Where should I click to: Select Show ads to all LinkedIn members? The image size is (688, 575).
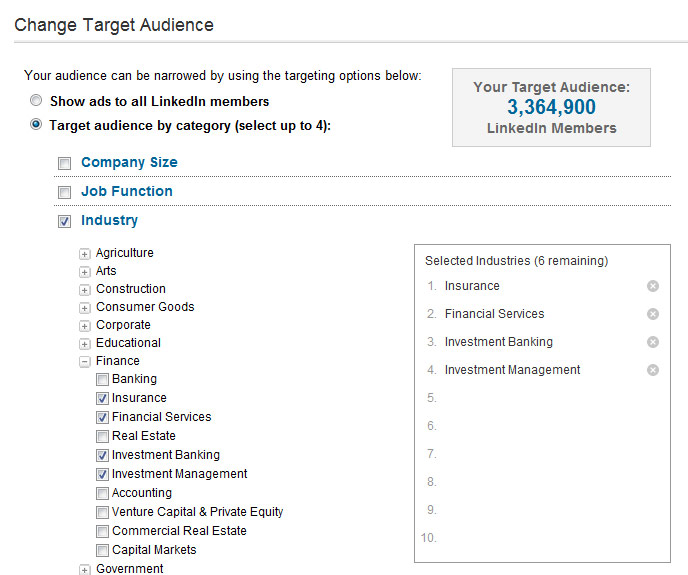pyautogui.click(x=36, y=101)
